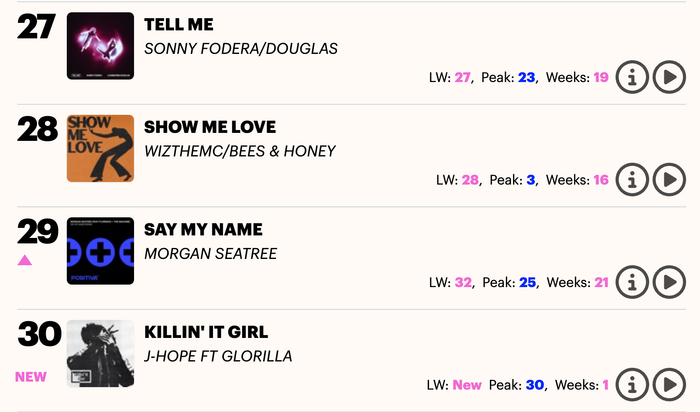
Task: Open info for Show Me Love
Action: [x=632, y=180]
